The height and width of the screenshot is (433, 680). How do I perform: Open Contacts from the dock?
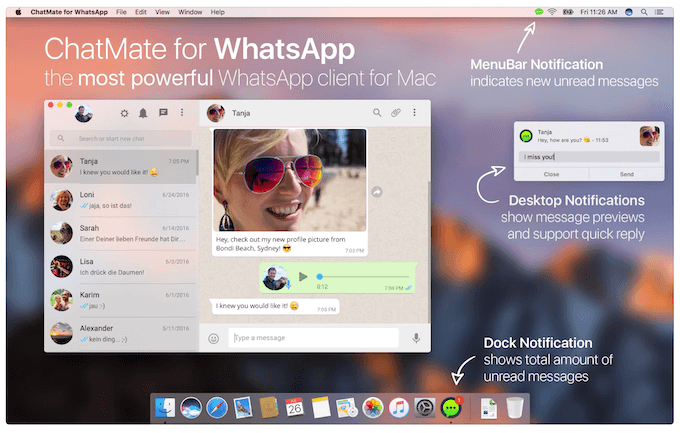coord(269,408)
